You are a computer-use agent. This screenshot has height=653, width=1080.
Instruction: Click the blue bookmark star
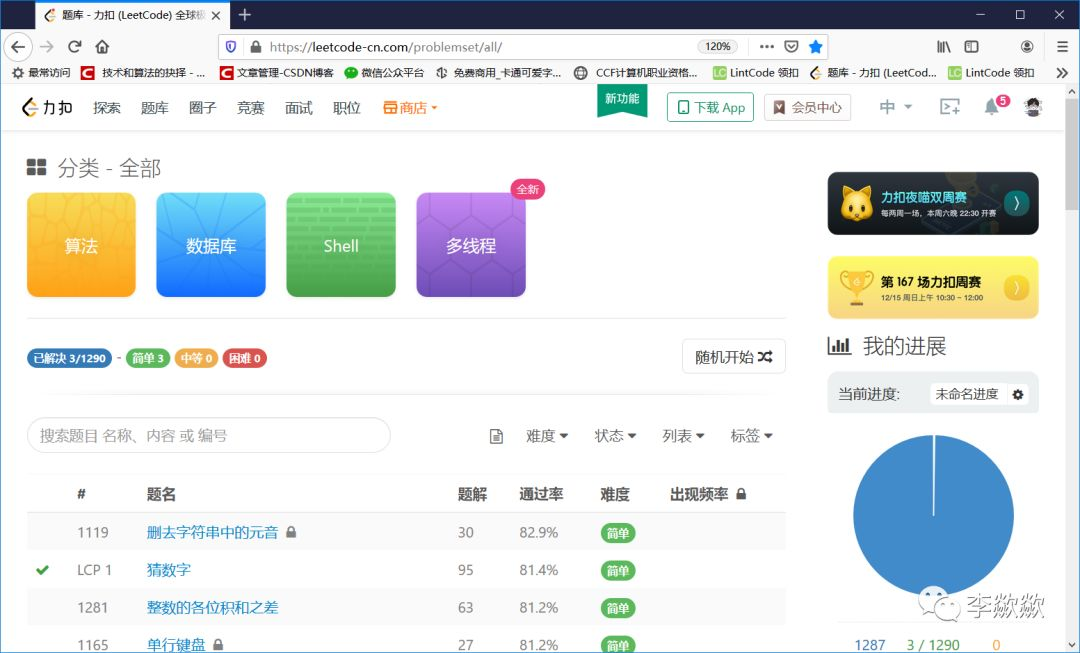816,47
